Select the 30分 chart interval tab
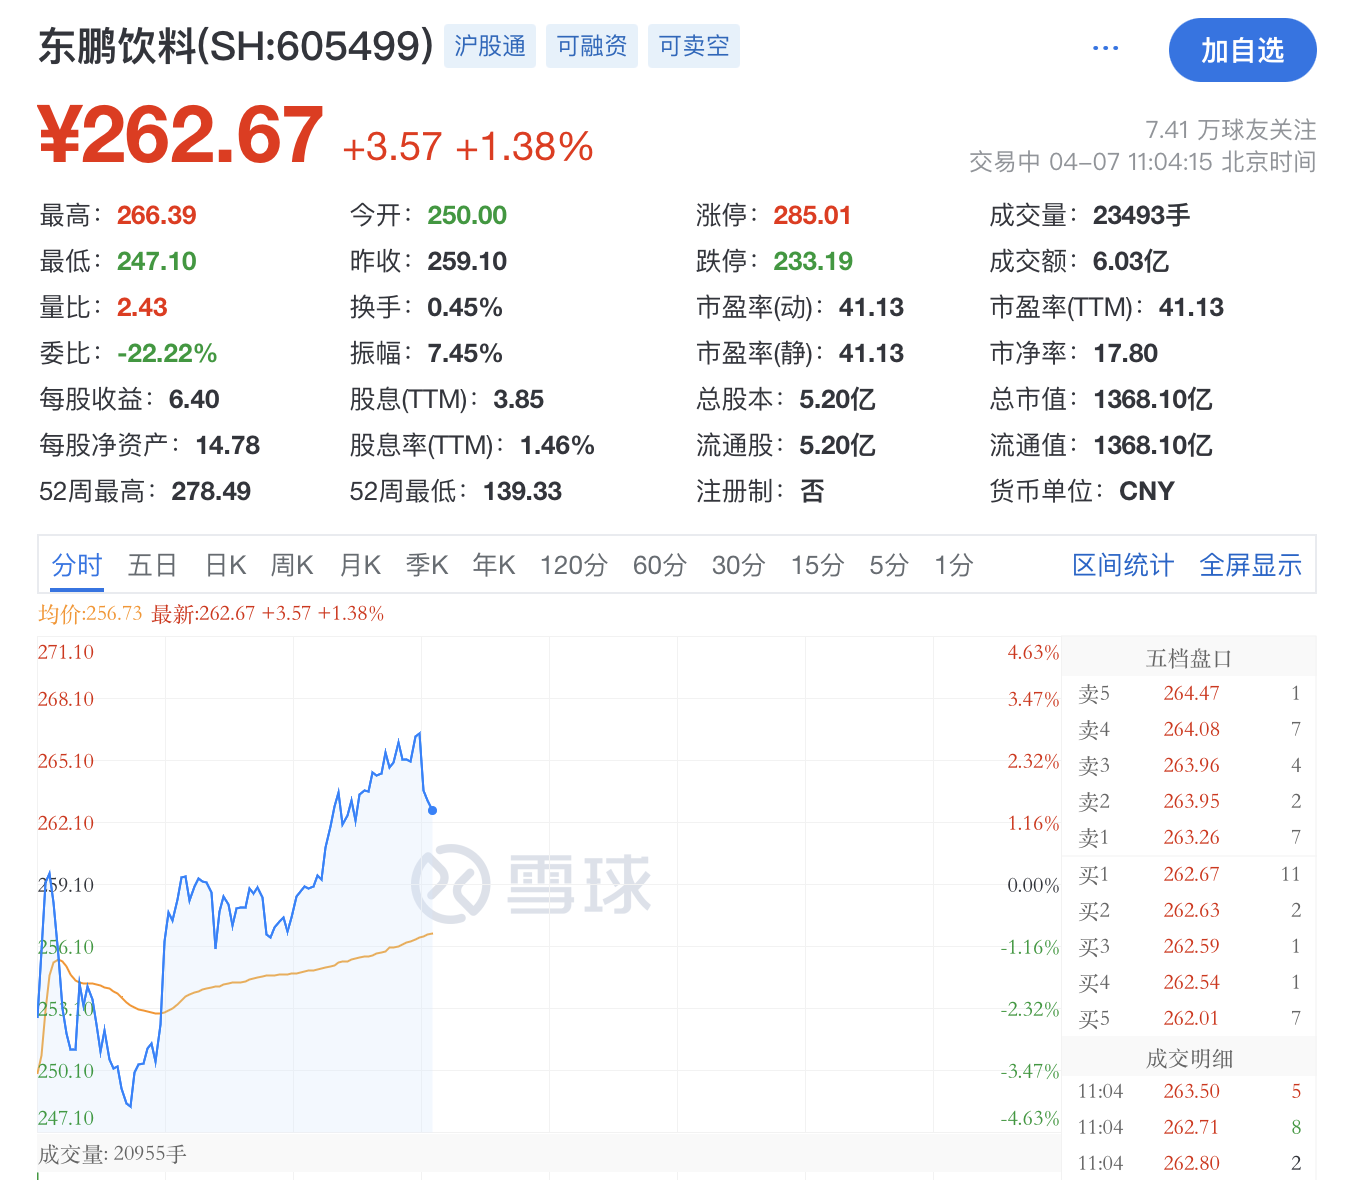Screen dimensions: 1346x1180 point(739,565)
